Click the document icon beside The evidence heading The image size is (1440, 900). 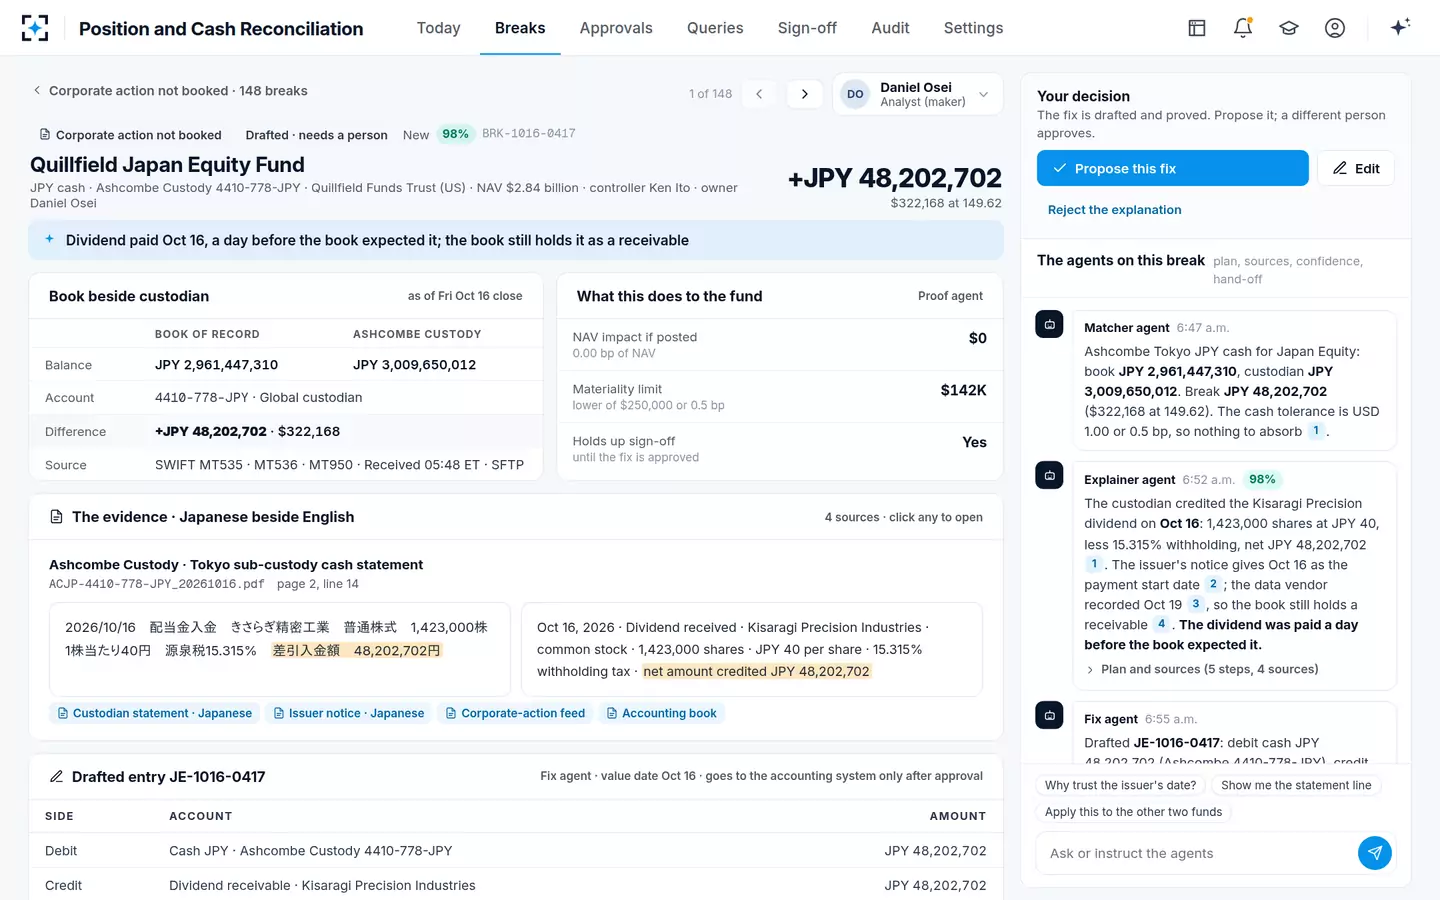tap(57, 517)
